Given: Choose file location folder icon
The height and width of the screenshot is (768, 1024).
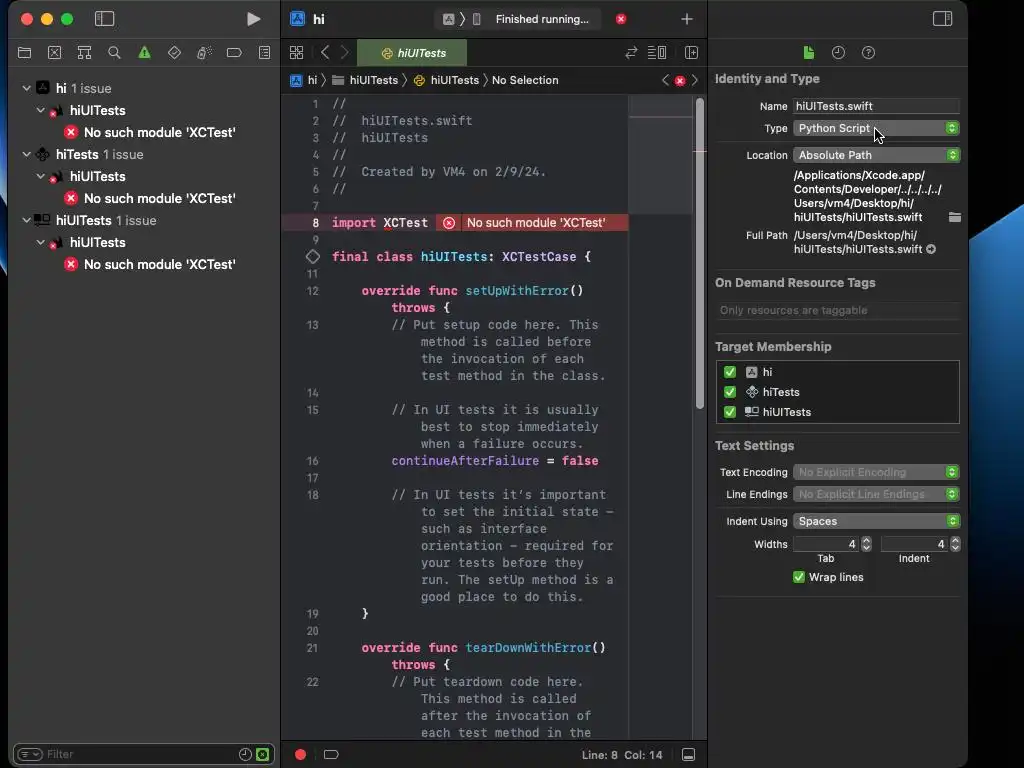Looking at the screenshot, I should [x=955, y=217].
